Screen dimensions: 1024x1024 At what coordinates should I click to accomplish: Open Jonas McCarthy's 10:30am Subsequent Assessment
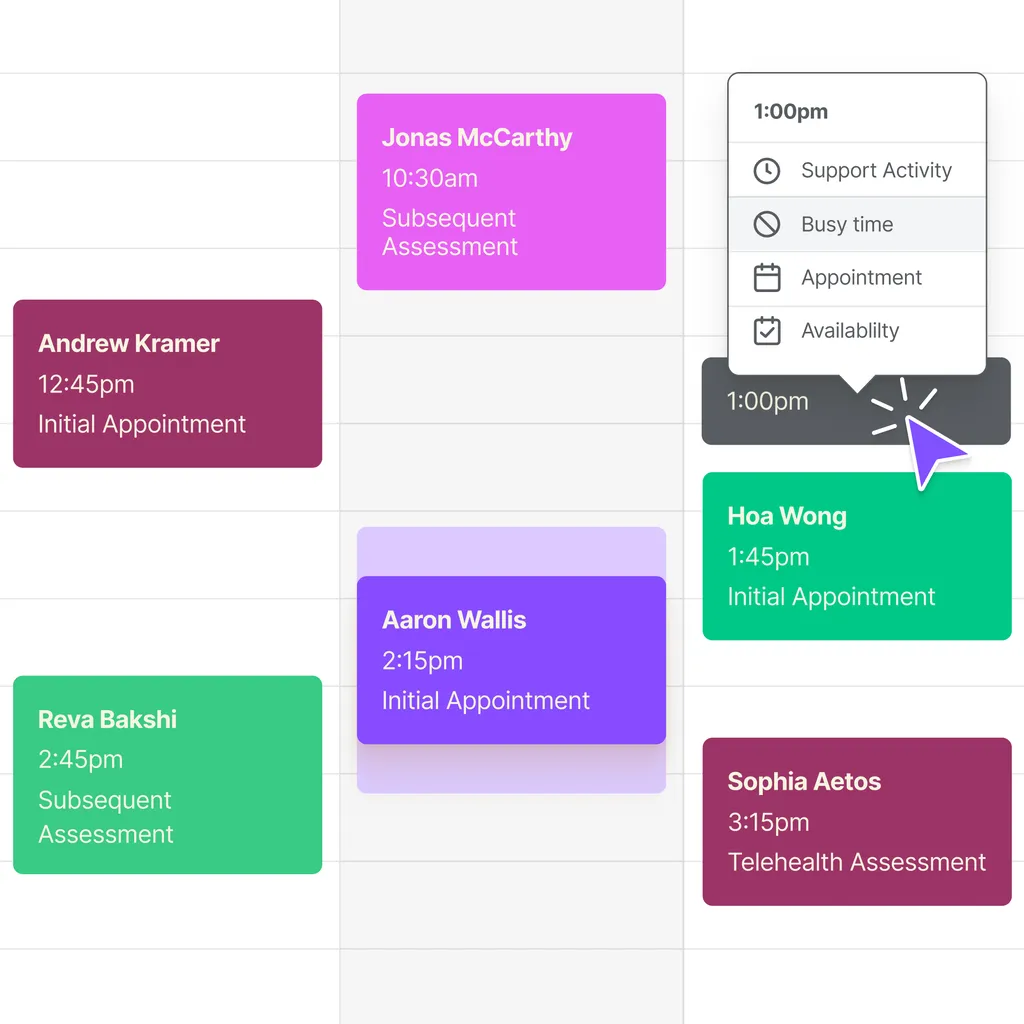click(x=511, y=190)
